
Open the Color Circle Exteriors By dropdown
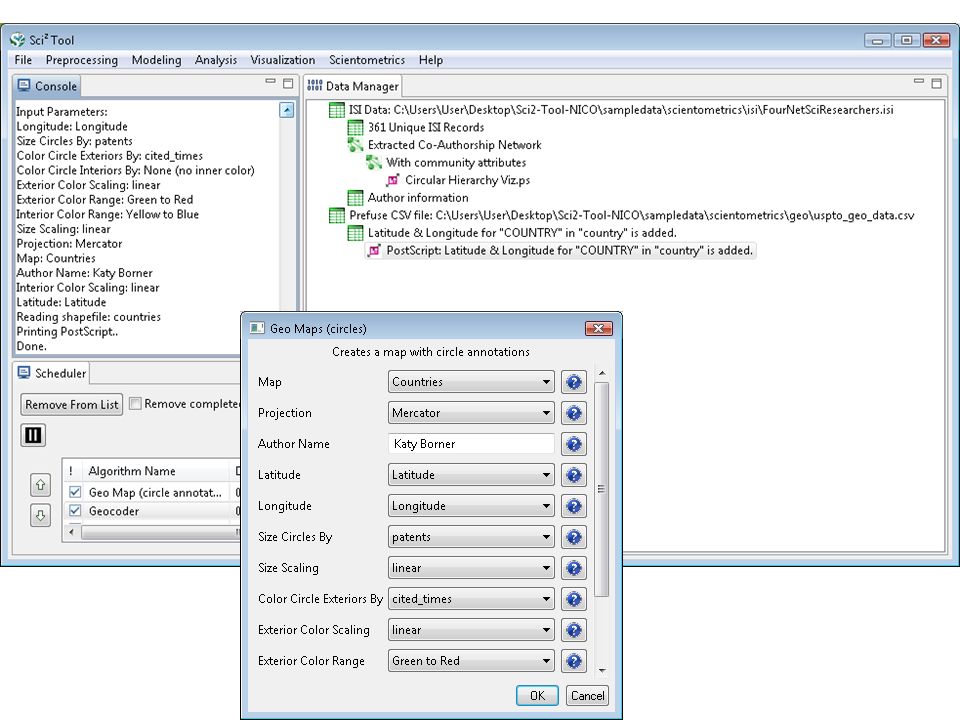coord(471,599)
